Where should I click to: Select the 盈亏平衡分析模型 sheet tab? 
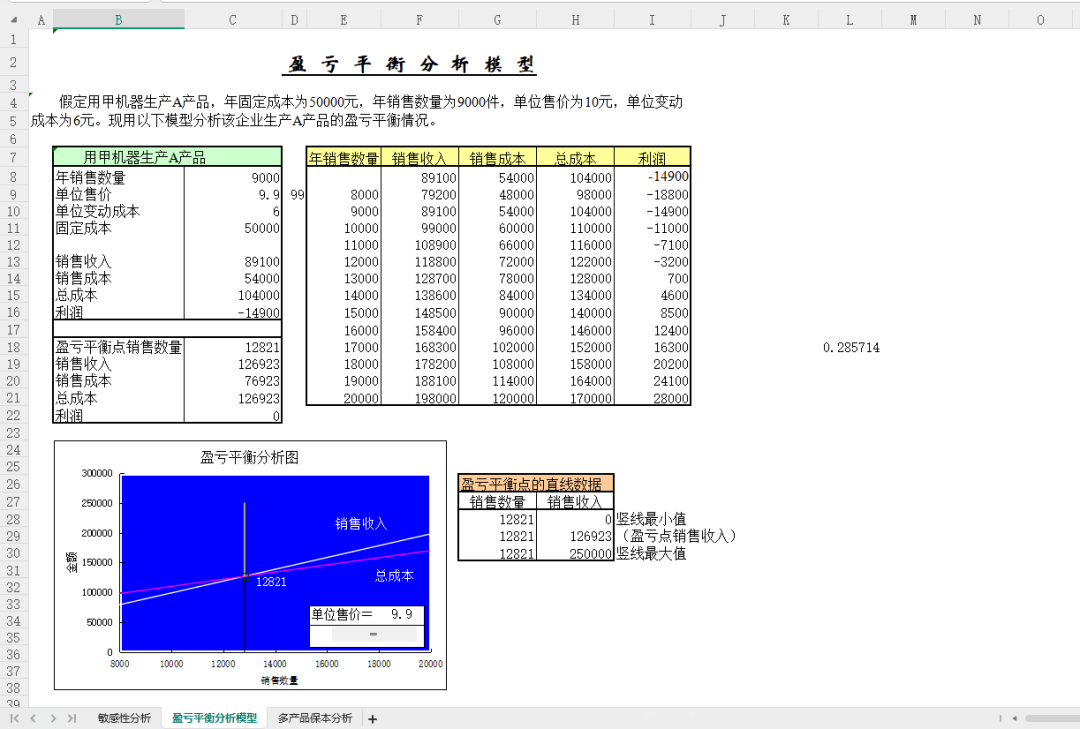tap(214, 718)
